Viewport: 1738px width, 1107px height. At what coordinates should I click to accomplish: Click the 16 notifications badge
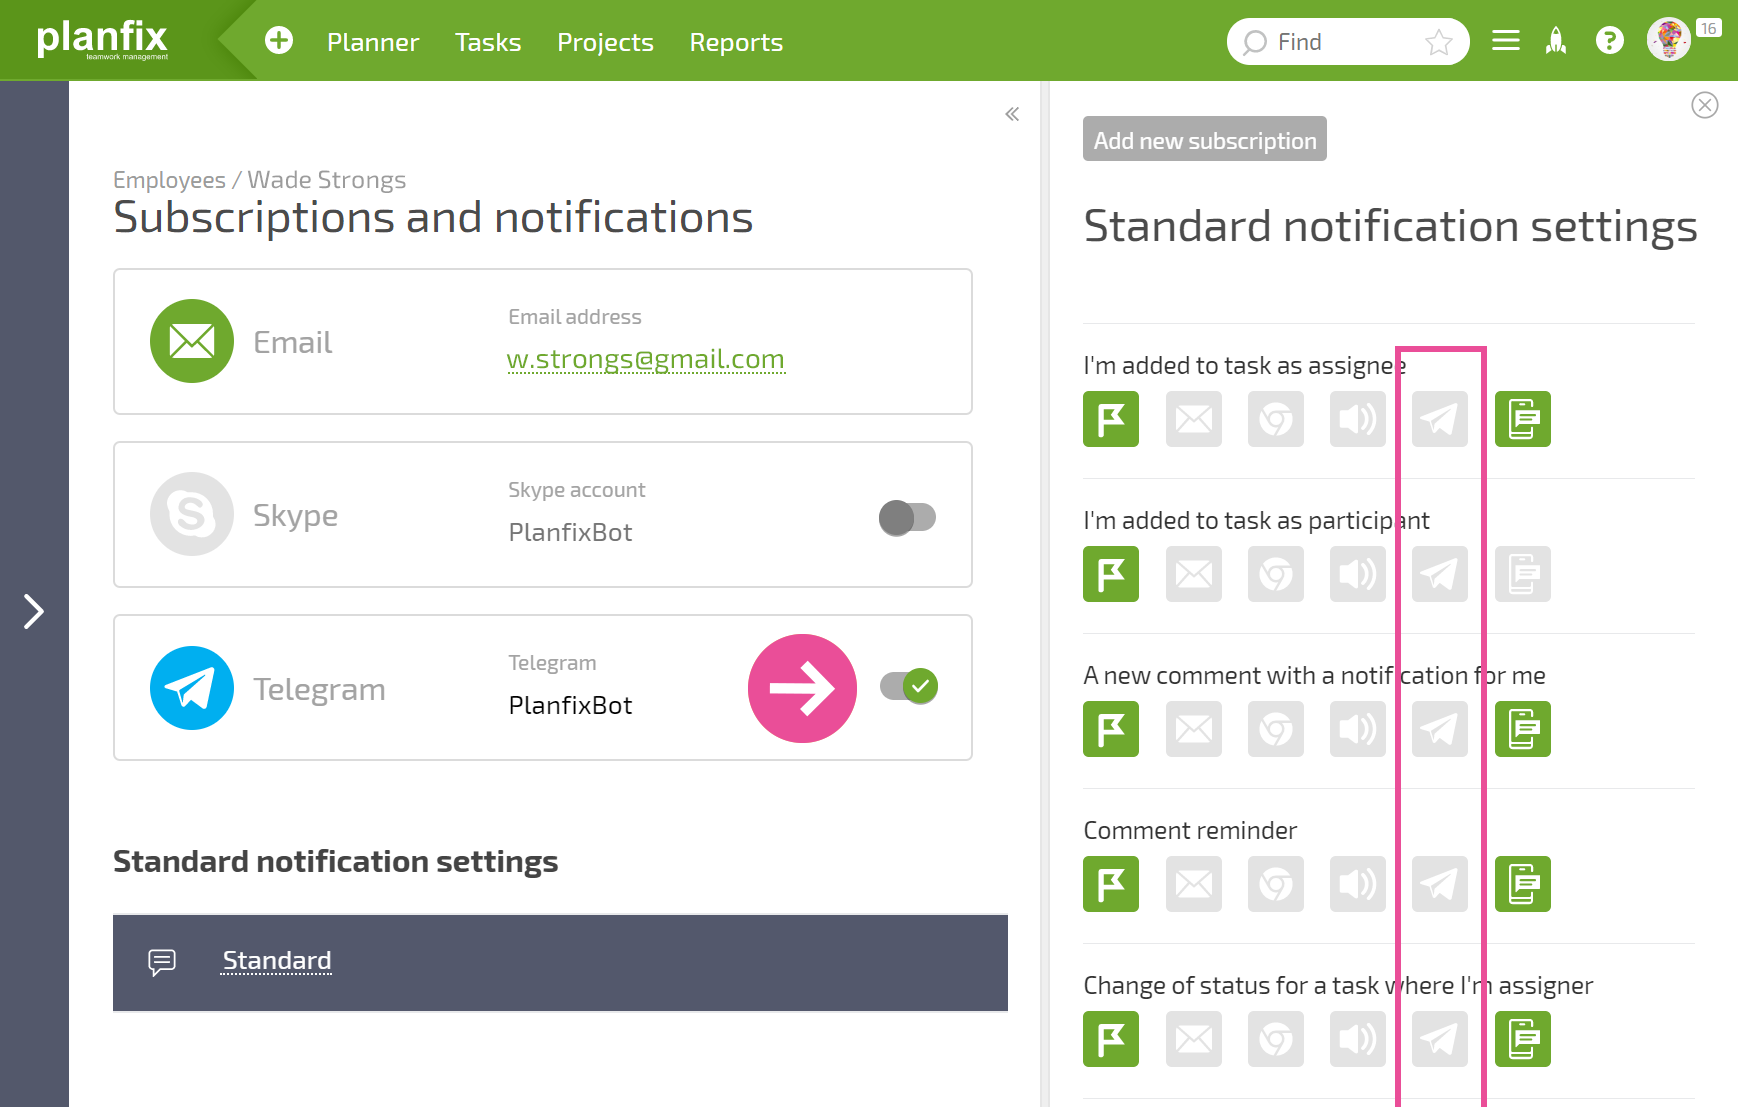pos(1708,28)
